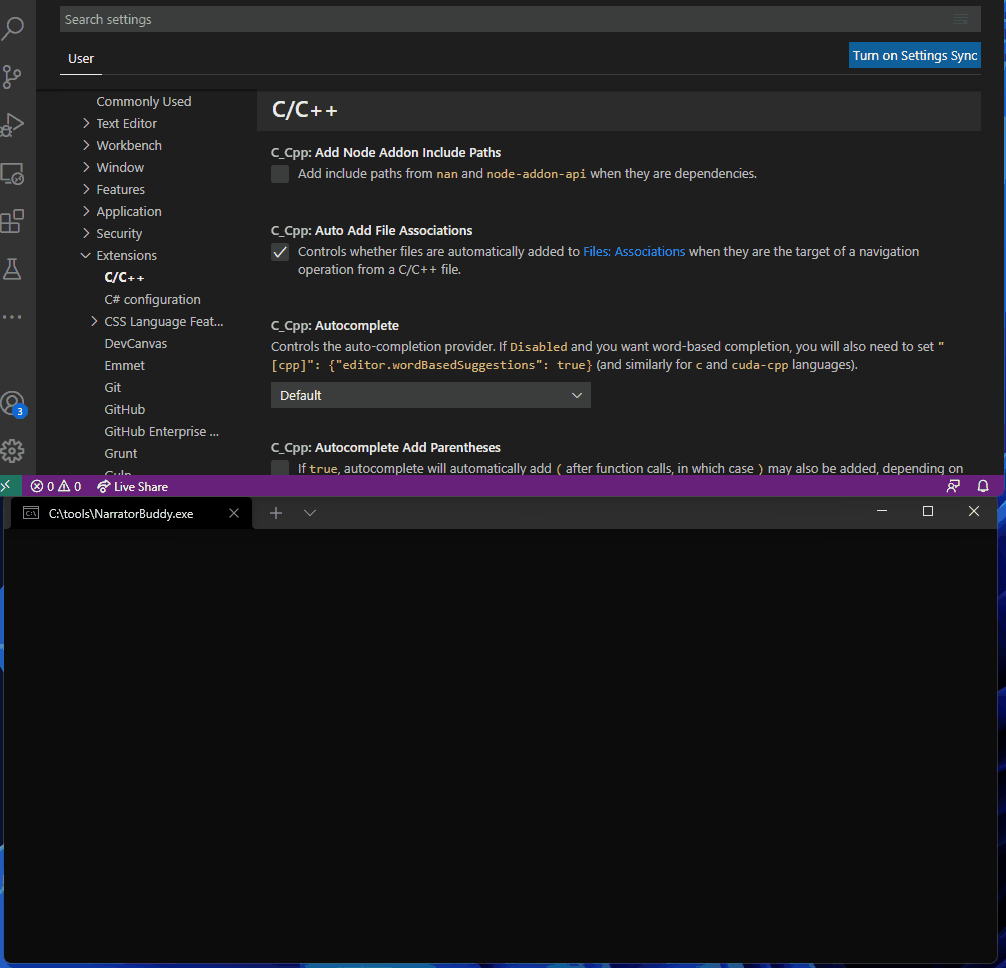Expand the Text Editor settings group
The width and height of the screenshot is (1006, 968).
click(x=126, y=123)
